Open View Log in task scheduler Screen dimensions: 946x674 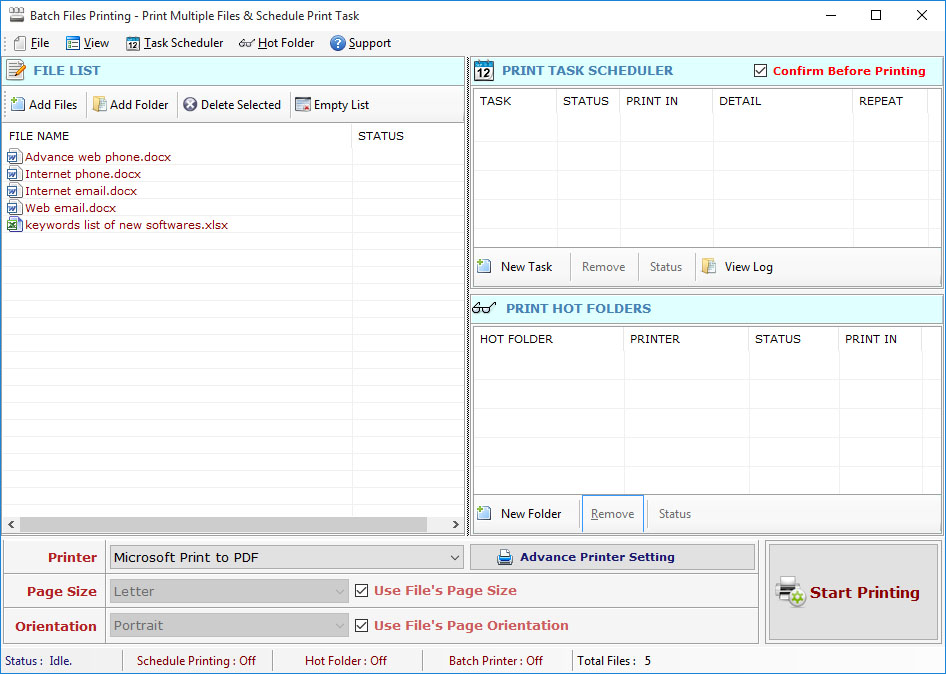click(x=738, y=267)
